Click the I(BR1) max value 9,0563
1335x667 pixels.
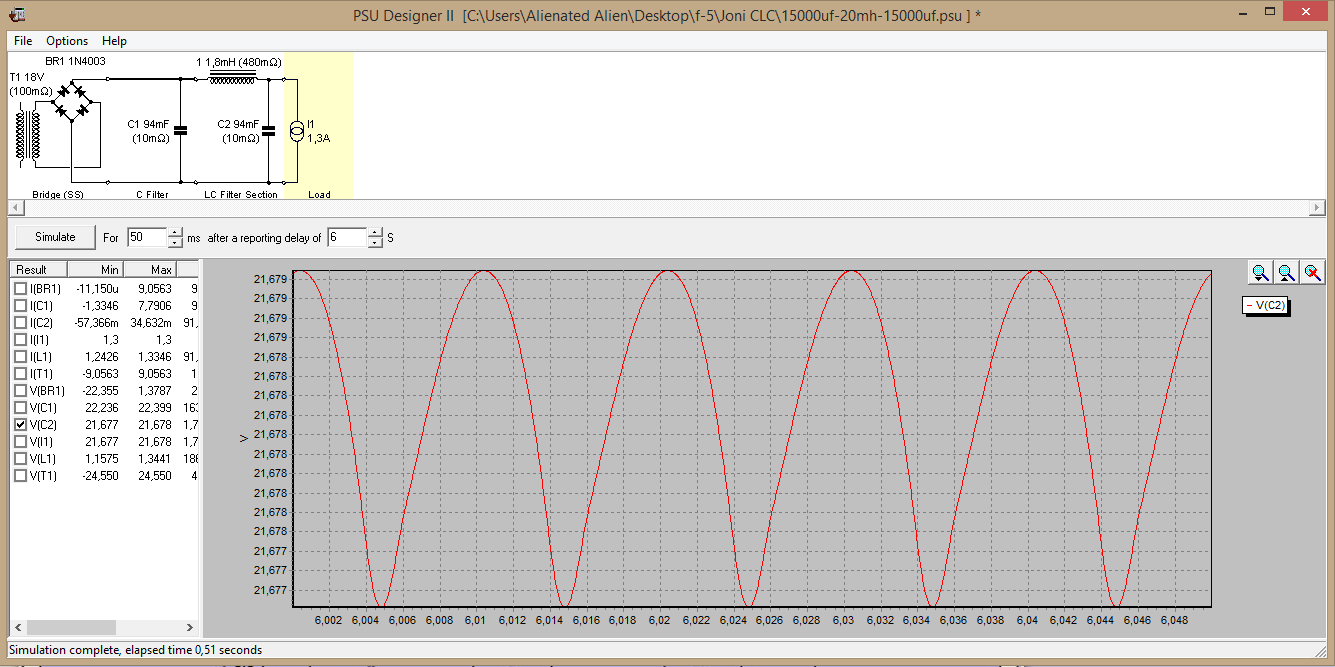click(x=154, y=288)
